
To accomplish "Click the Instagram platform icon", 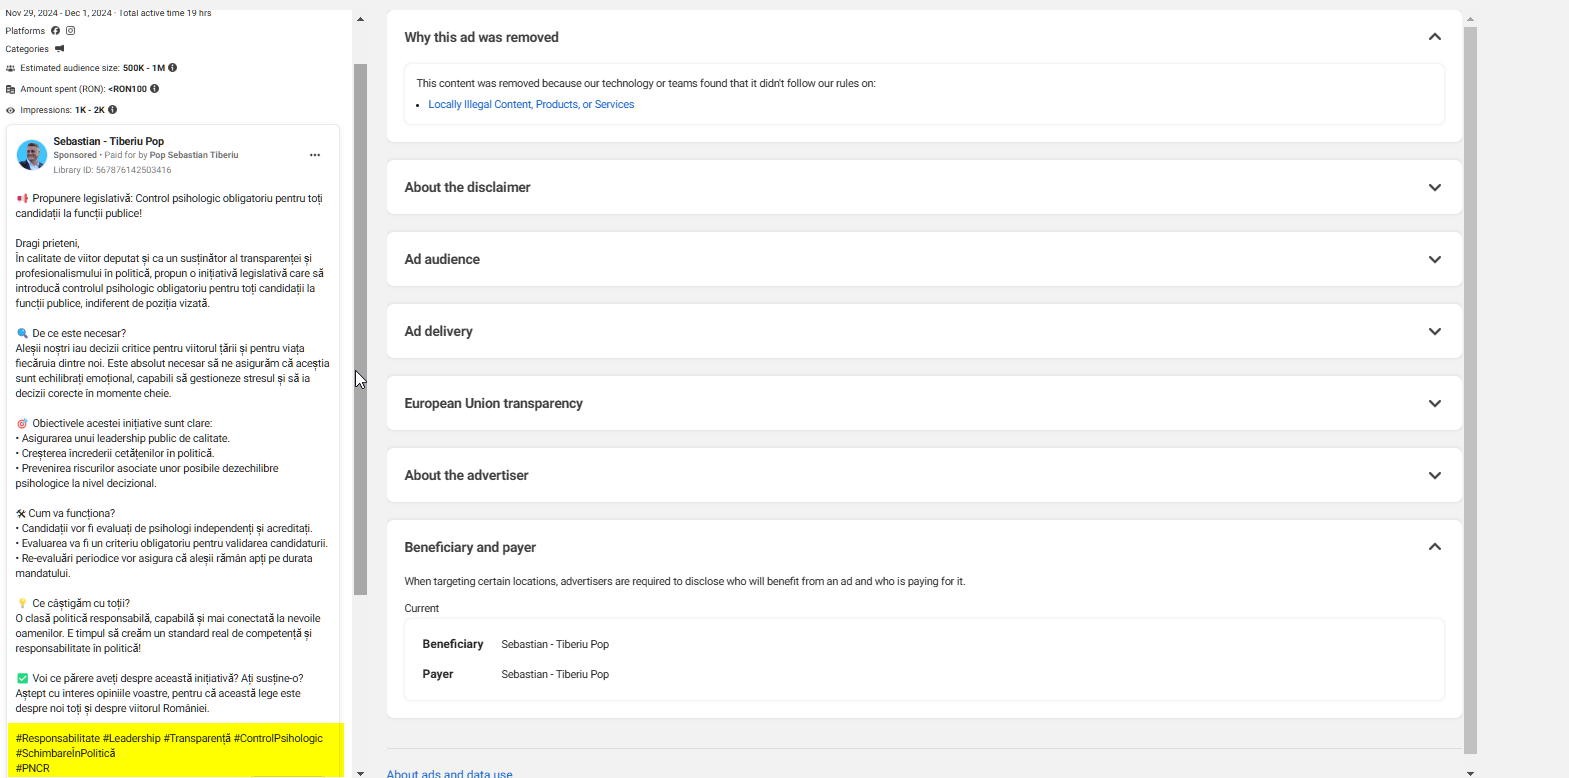I will tap(71, 31).
